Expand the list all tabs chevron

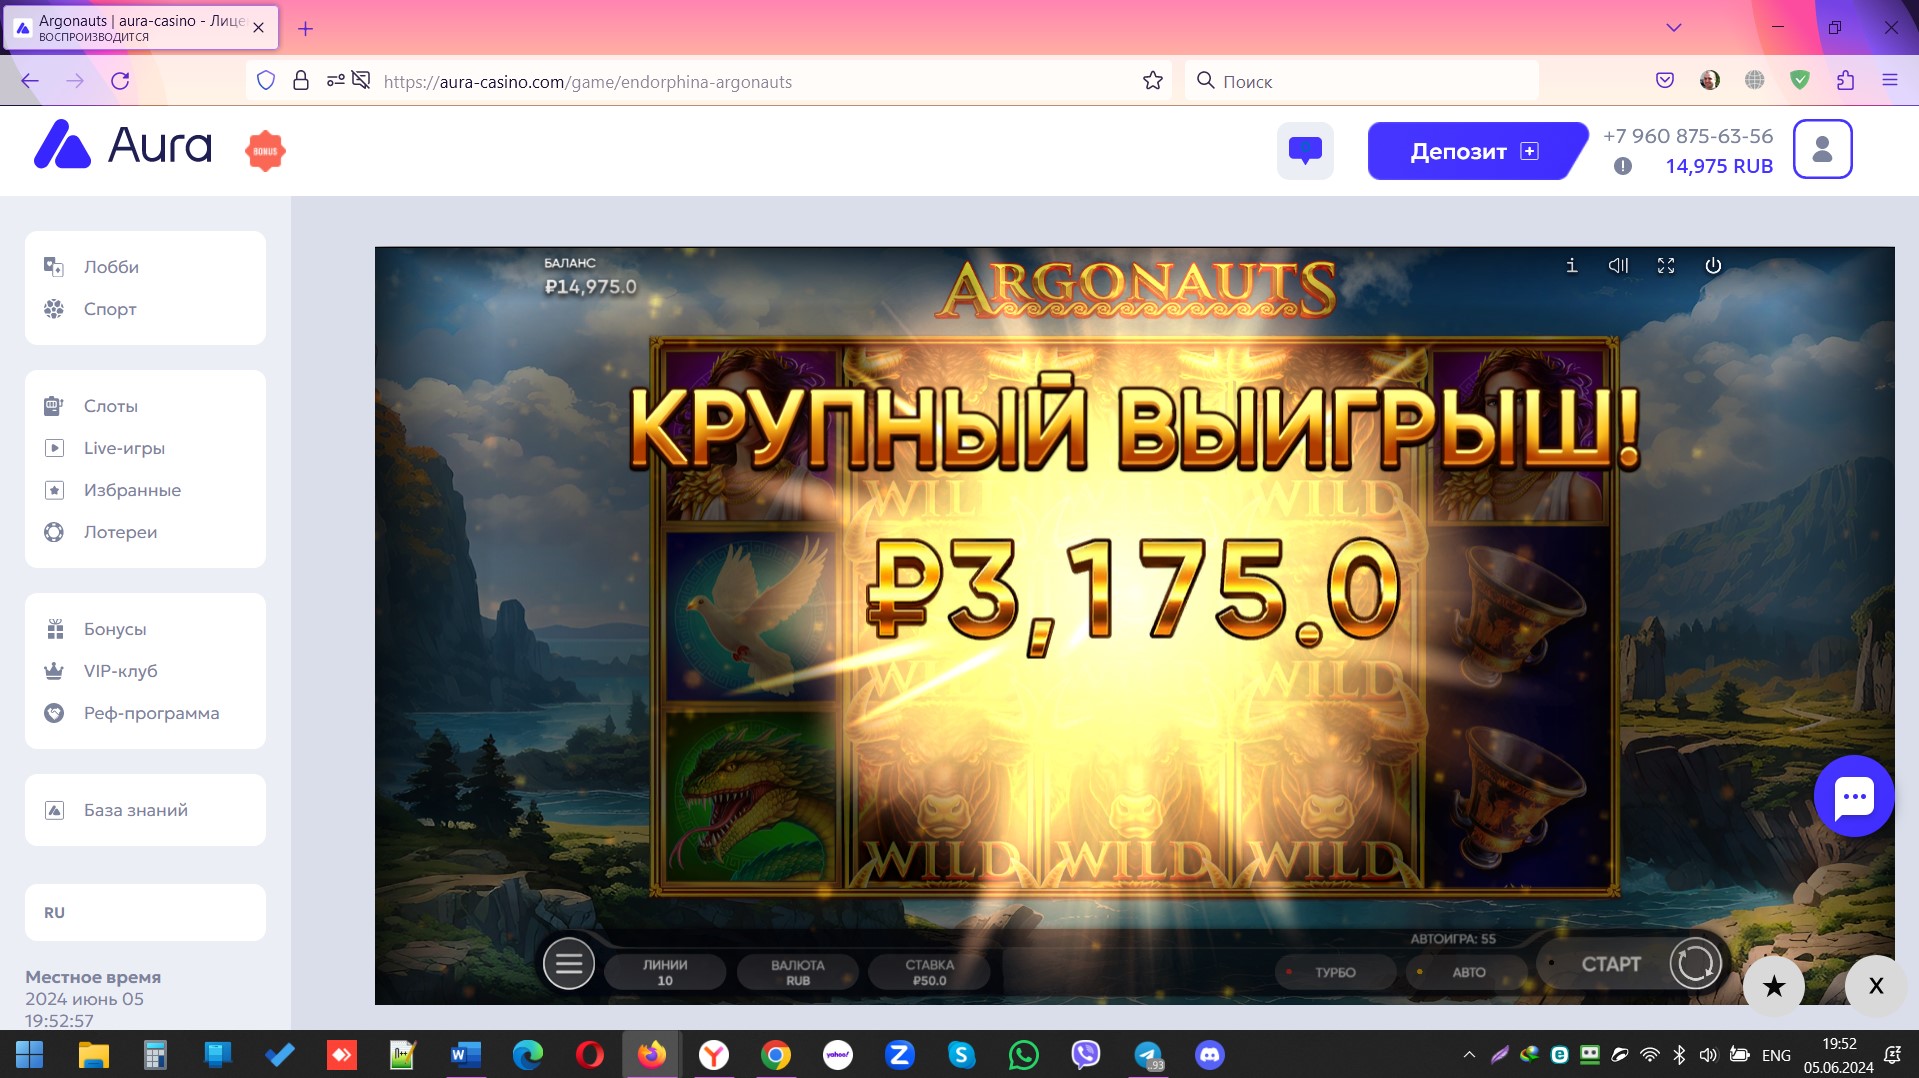click(1674, 28)
